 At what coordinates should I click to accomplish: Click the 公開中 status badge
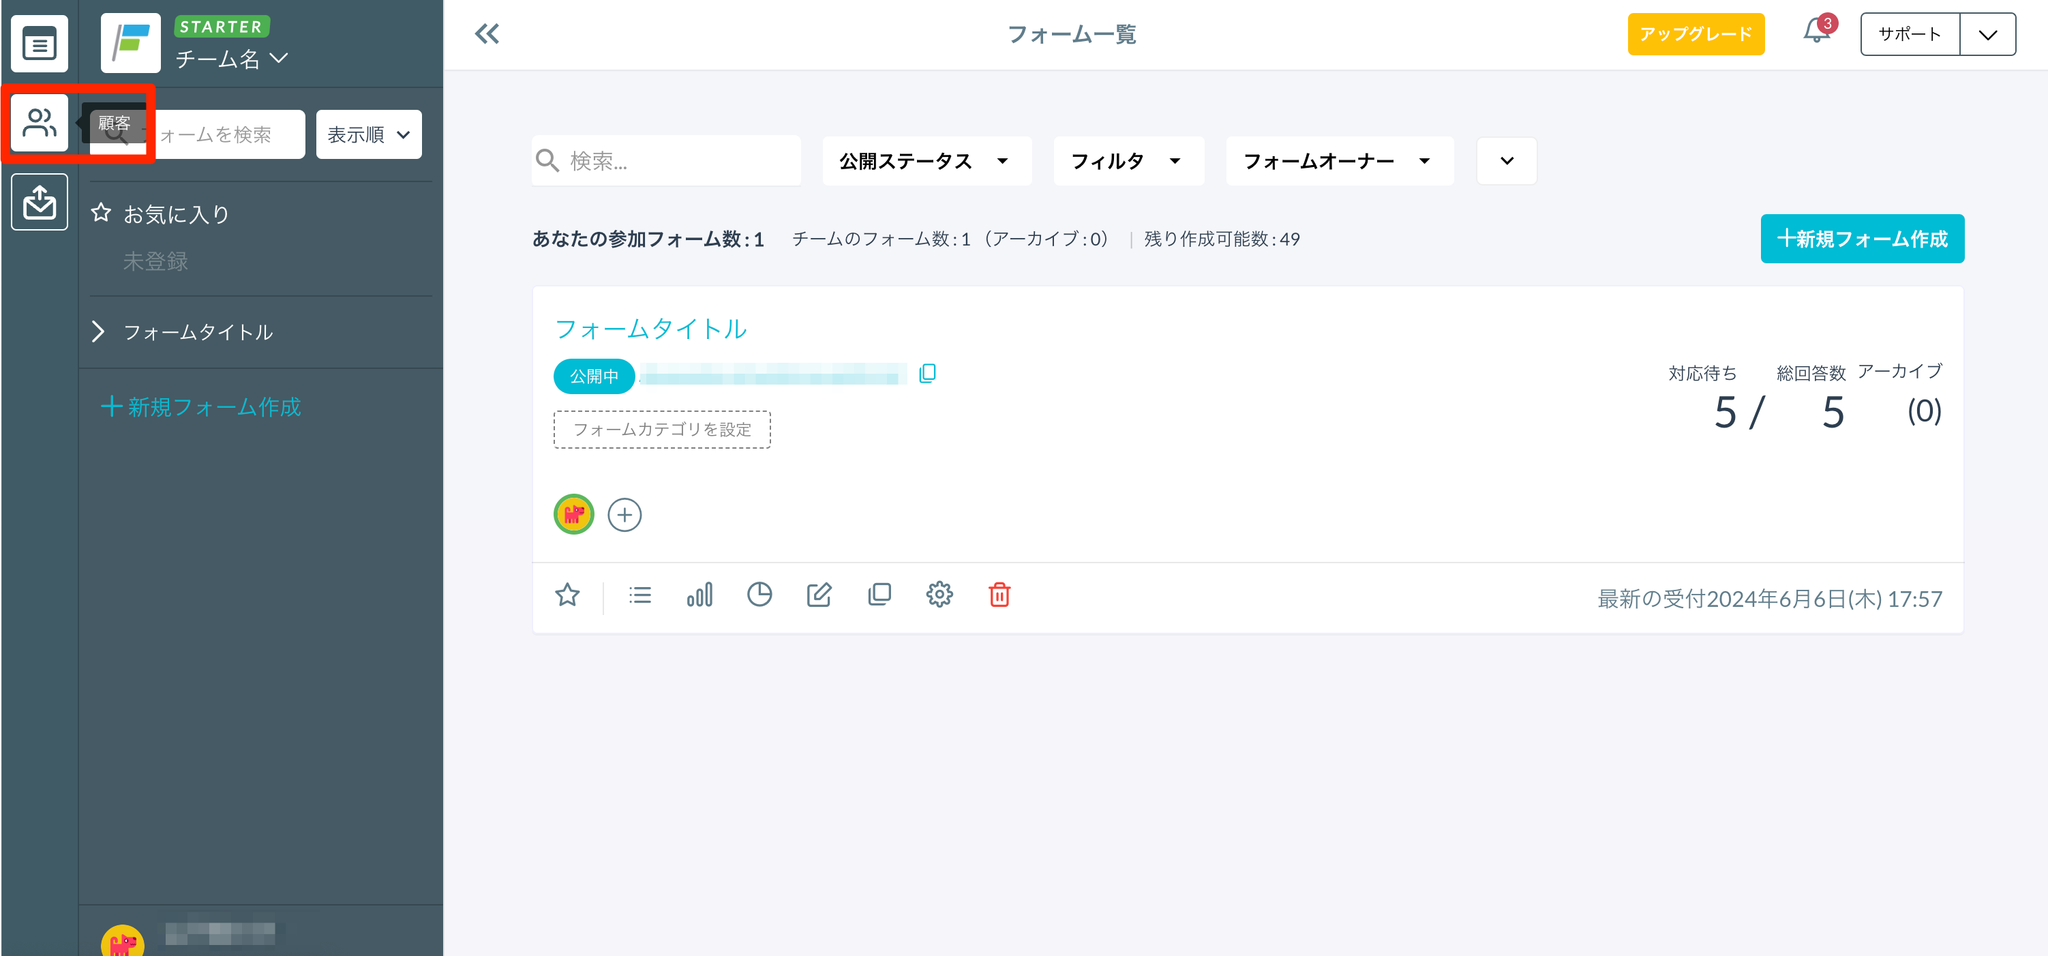[594, 376]
